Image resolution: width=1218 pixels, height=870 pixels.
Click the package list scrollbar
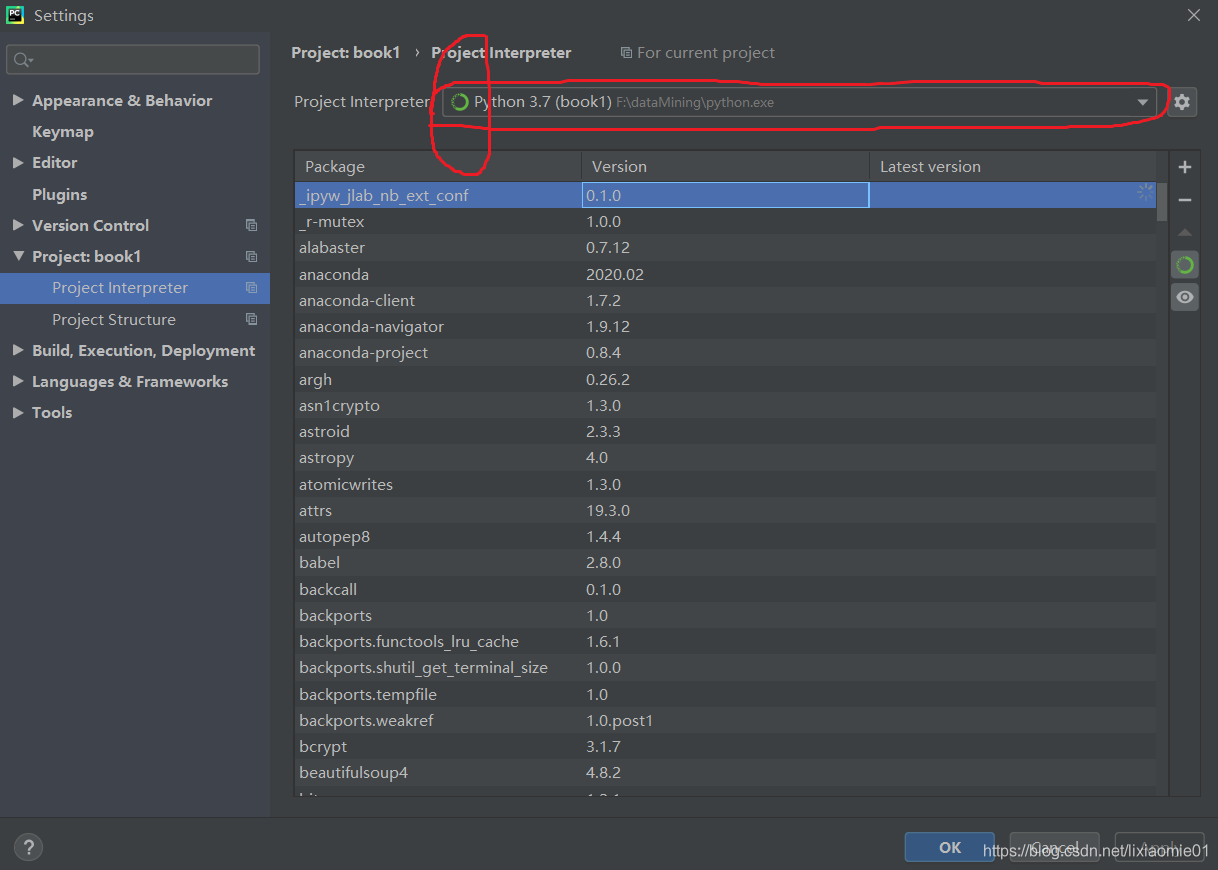click(x=1162, y=201)
